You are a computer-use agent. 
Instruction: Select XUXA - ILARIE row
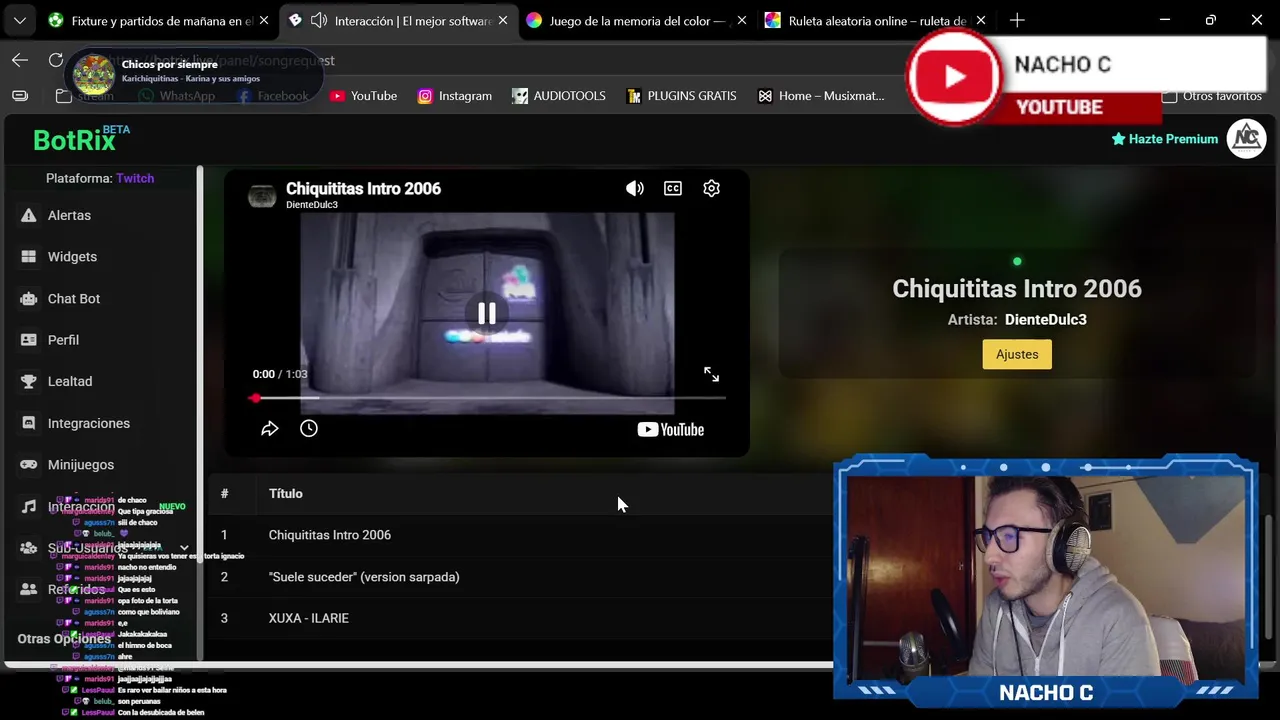(520, 618)
